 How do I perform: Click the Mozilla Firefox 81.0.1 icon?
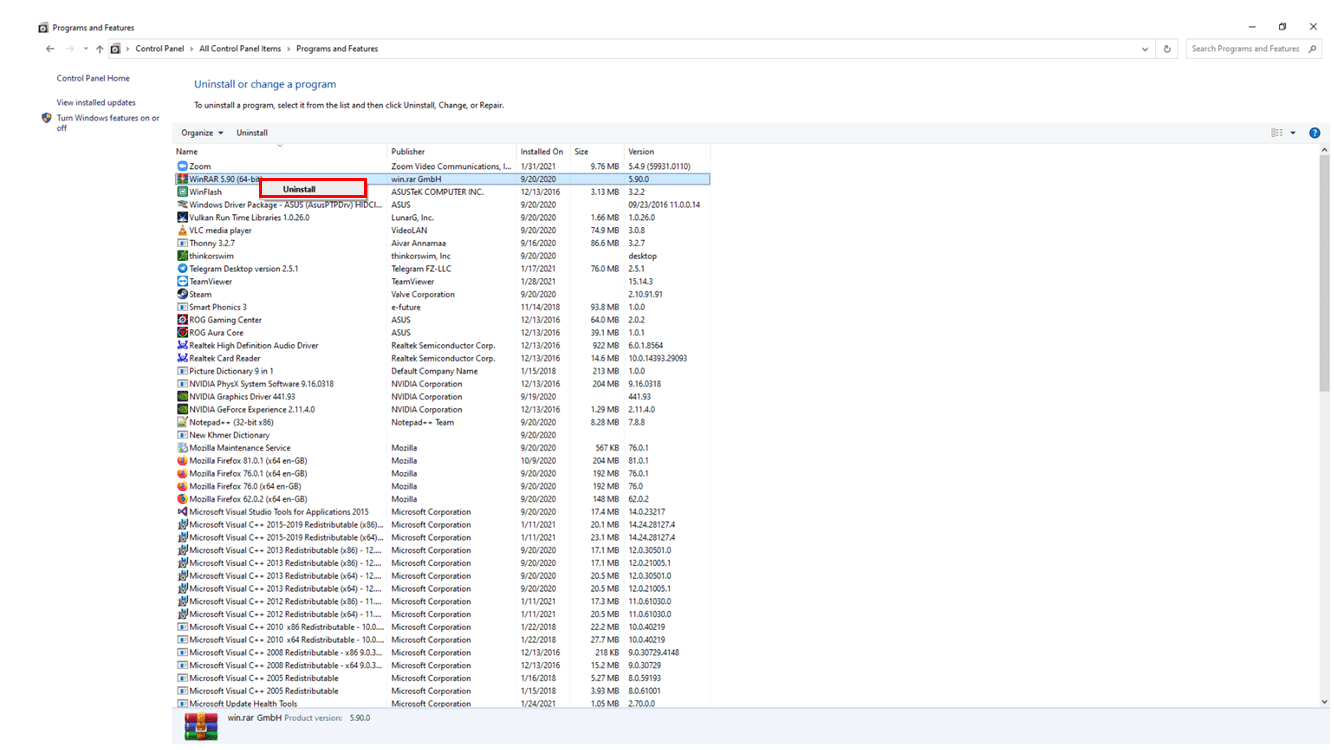182,461
